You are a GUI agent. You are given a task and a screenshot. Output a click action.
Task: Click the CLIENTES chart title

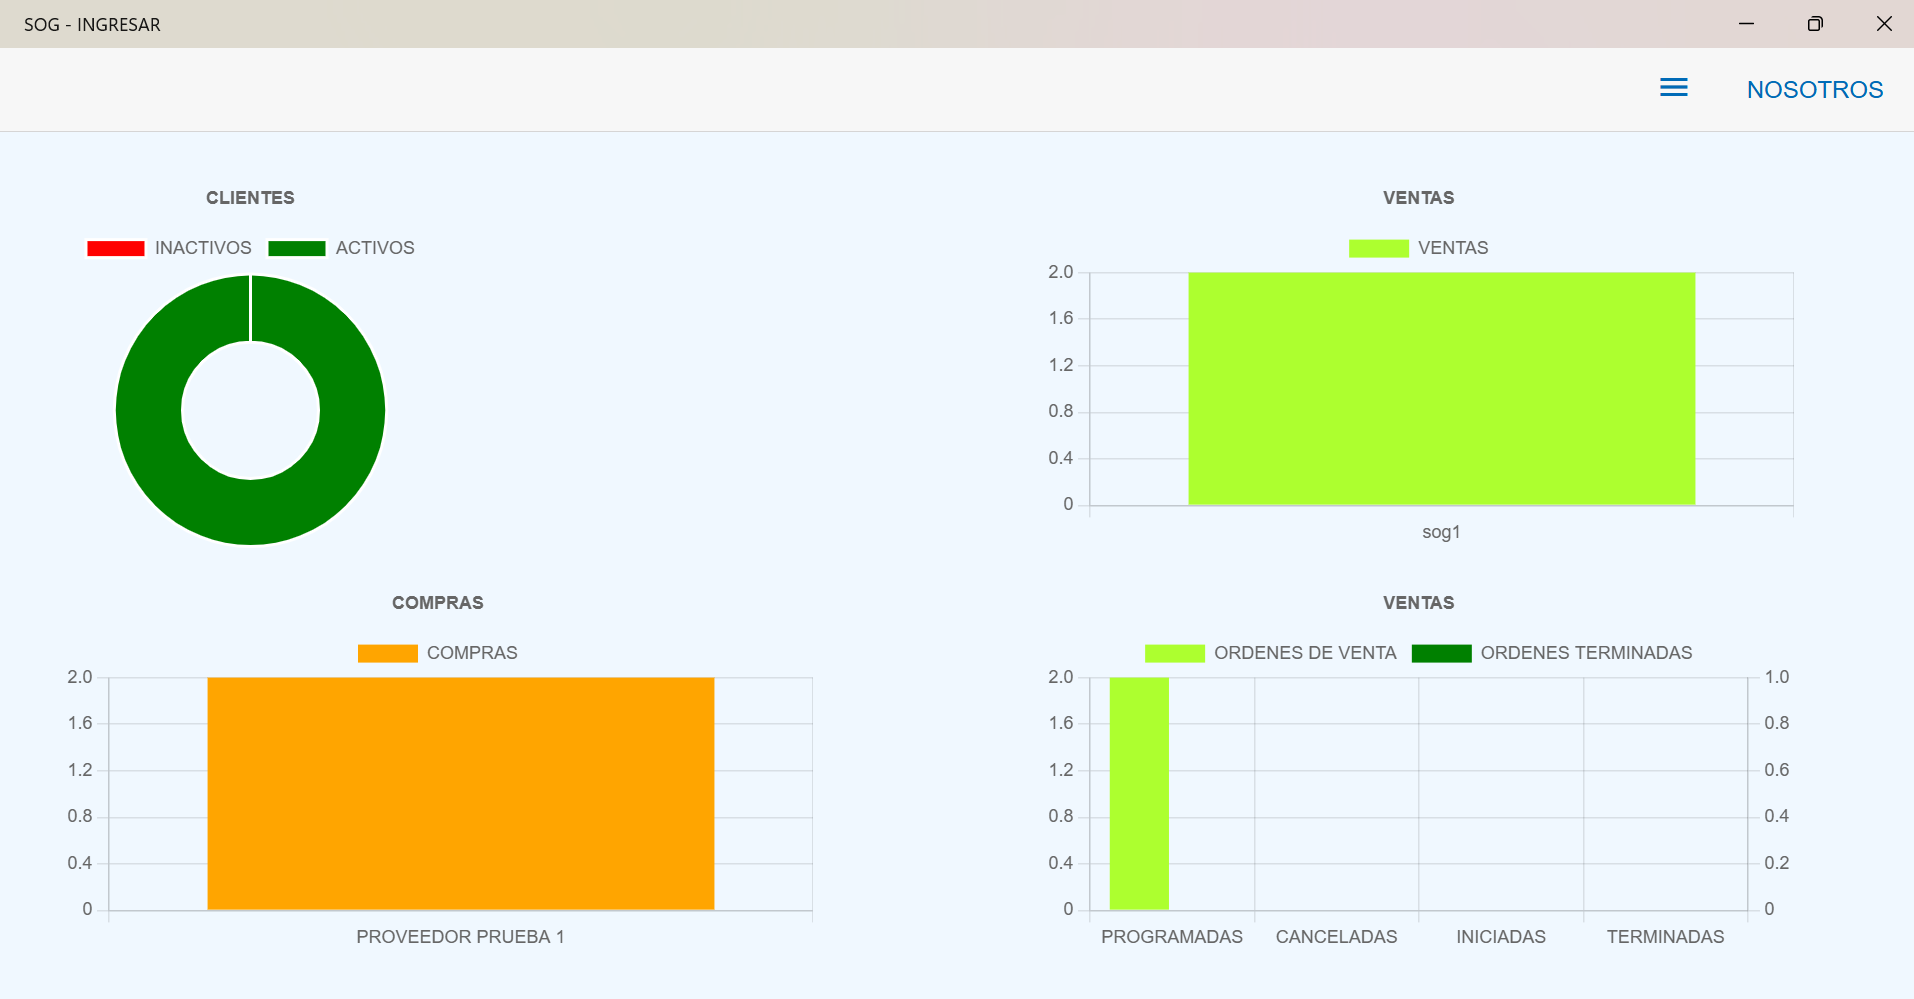(250, 198)
